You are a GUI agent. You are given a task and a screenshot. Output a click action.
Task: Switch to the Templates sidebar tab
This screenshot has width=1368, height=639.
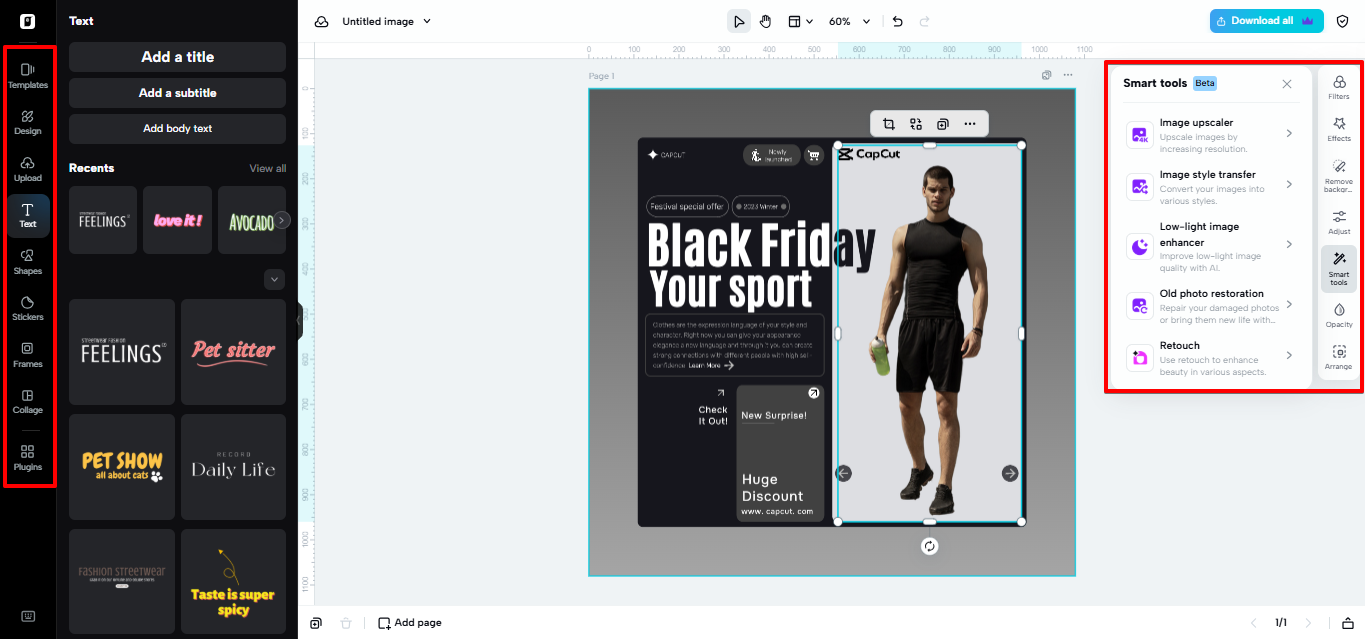pos(28,76)
